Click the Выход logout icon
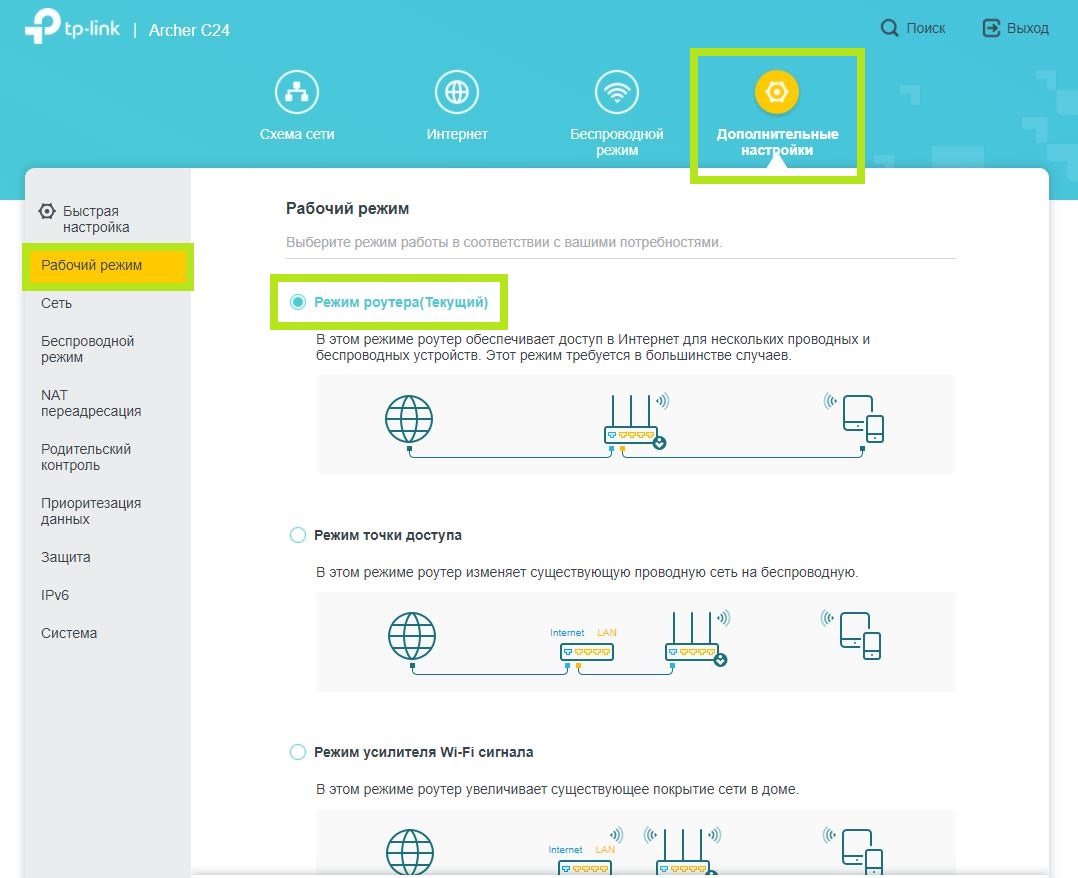The image size is (1078, 878). [991, 28]
